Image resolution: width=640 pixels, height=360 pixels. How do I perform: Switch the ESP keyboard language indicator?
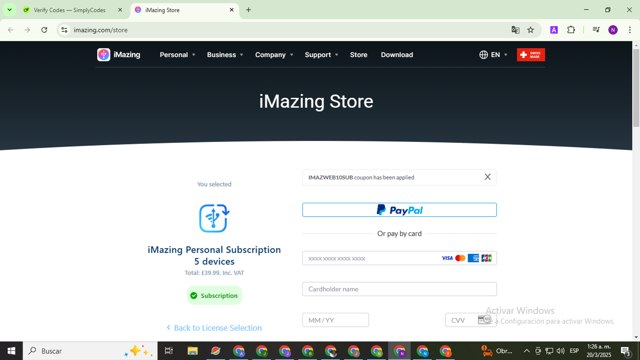pos(574,351)
